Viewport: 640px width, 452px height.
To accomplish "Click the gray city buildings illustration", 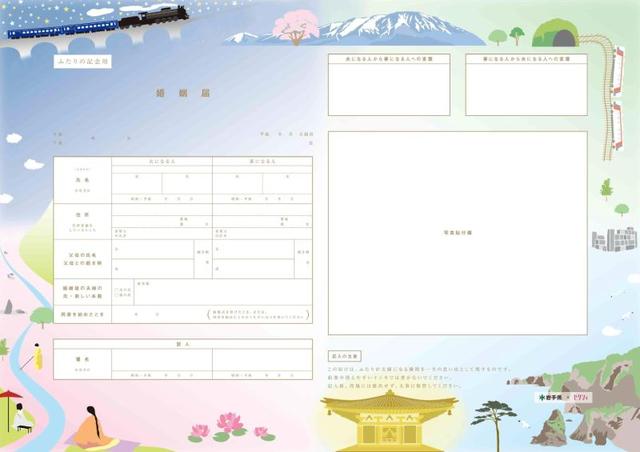I will pos(614,240).
